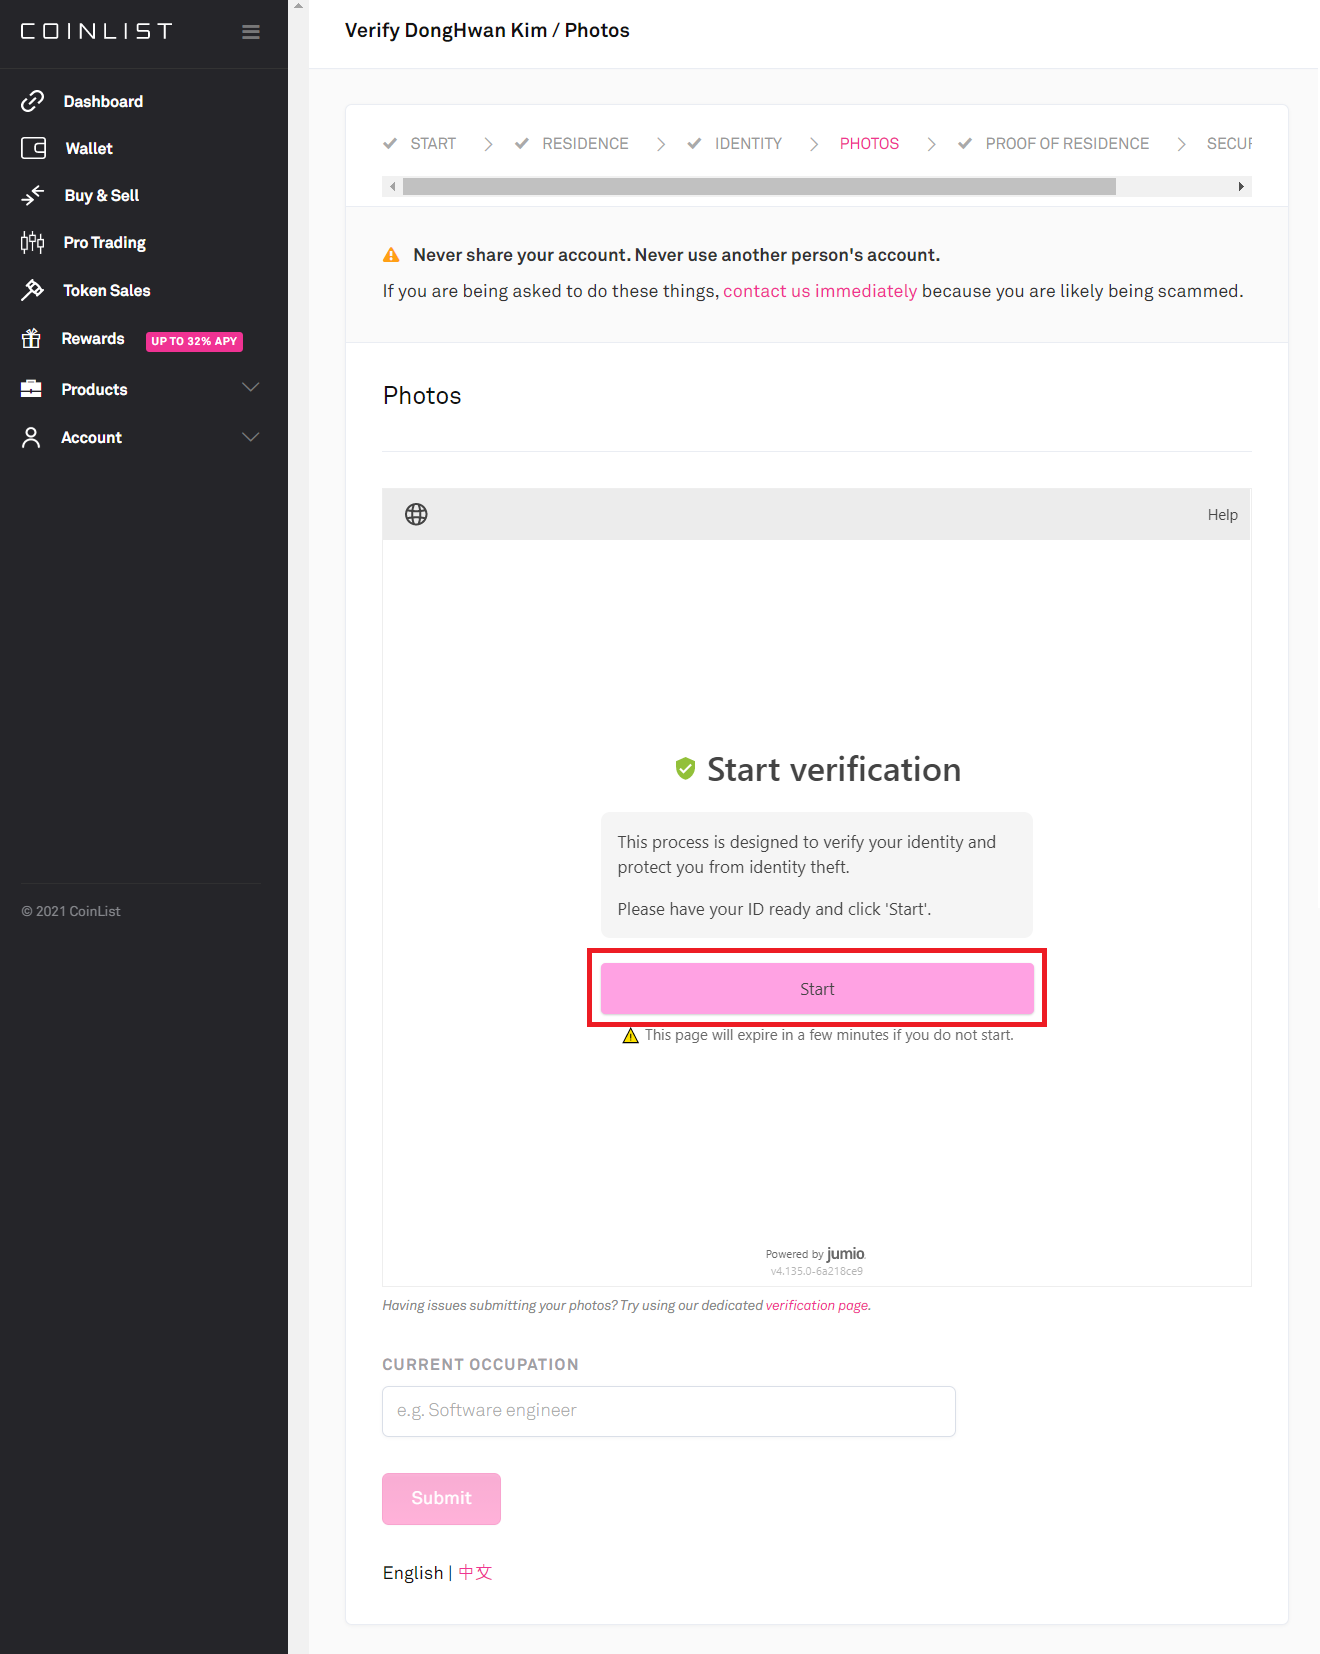Go to PROOF OF RESIDENCE step

tap(1067, 143)
